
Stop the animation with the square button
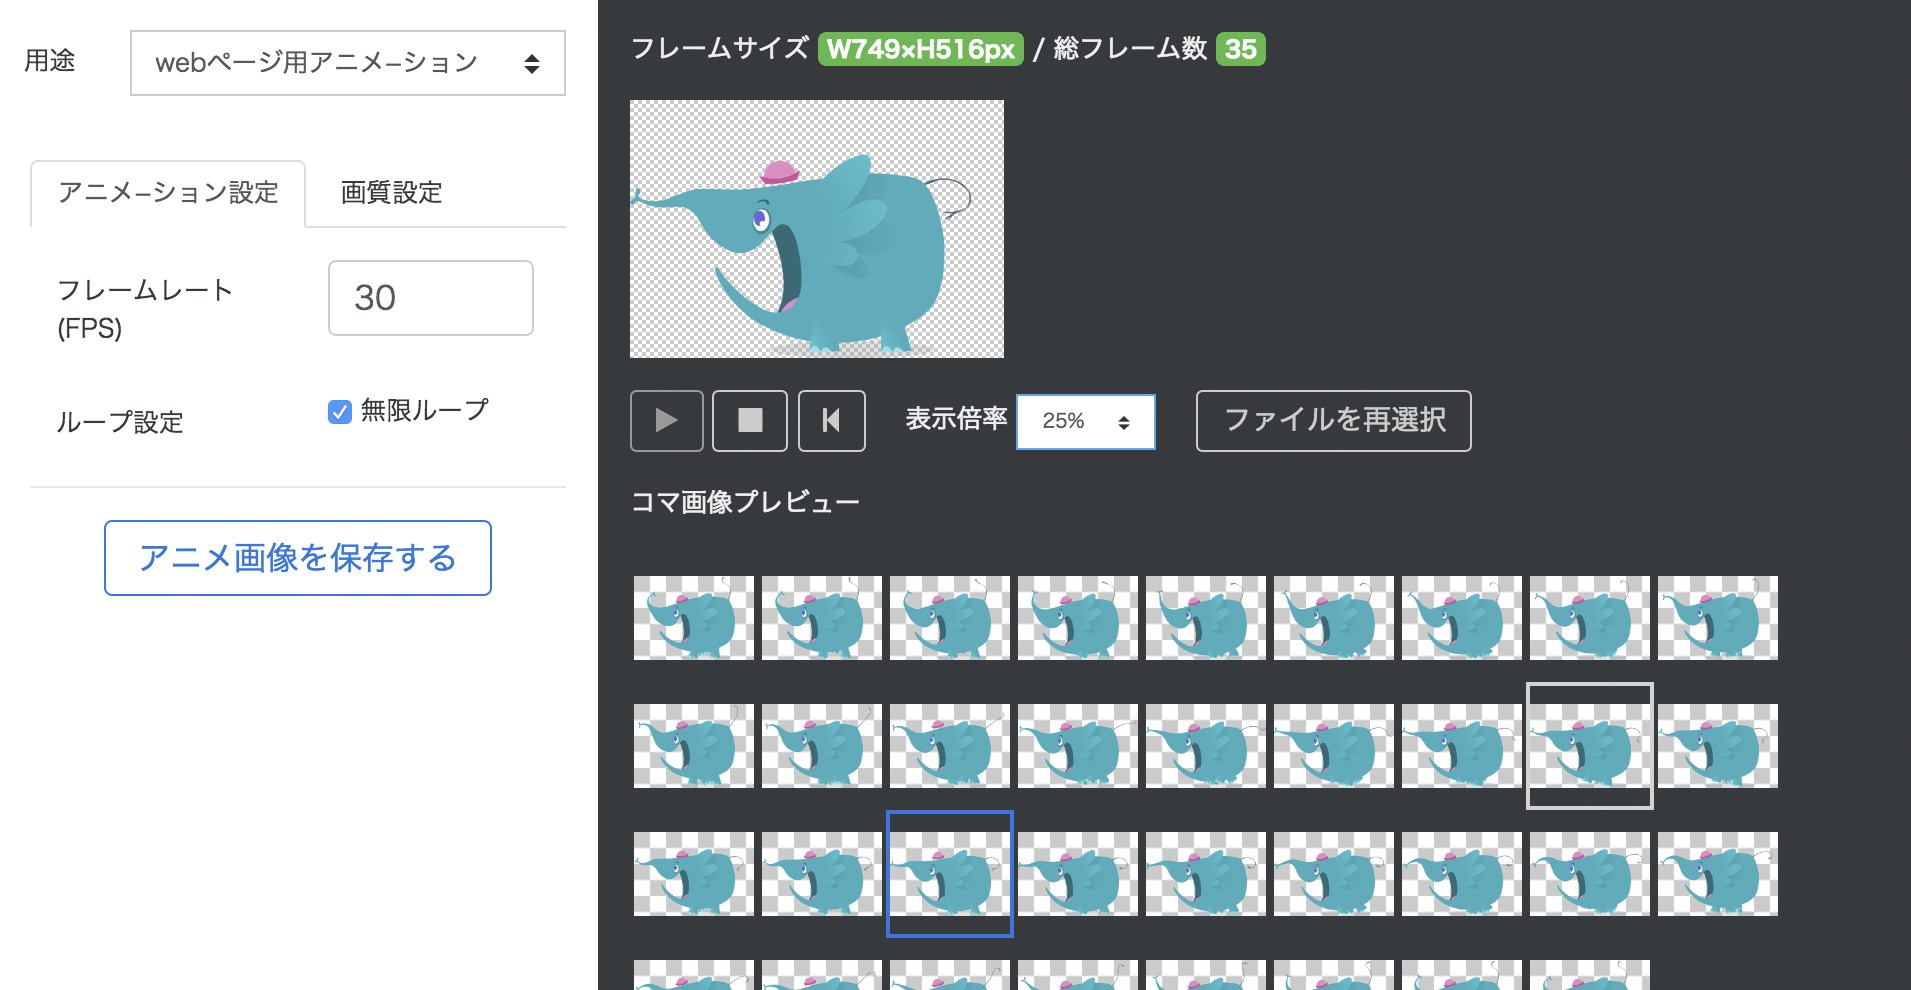tap(750, 421)
